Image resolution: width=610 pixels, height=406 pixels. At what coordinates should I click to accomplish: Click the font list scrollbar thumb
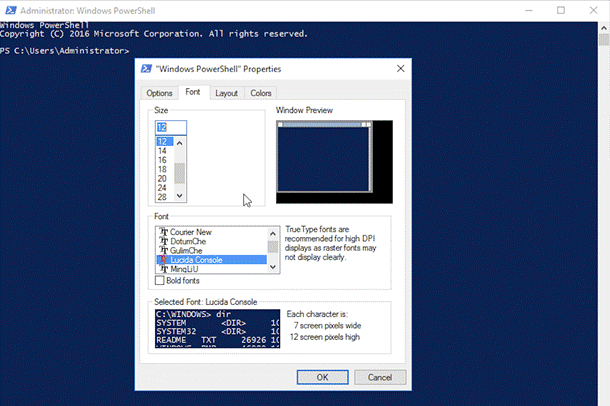coord(273,247)
